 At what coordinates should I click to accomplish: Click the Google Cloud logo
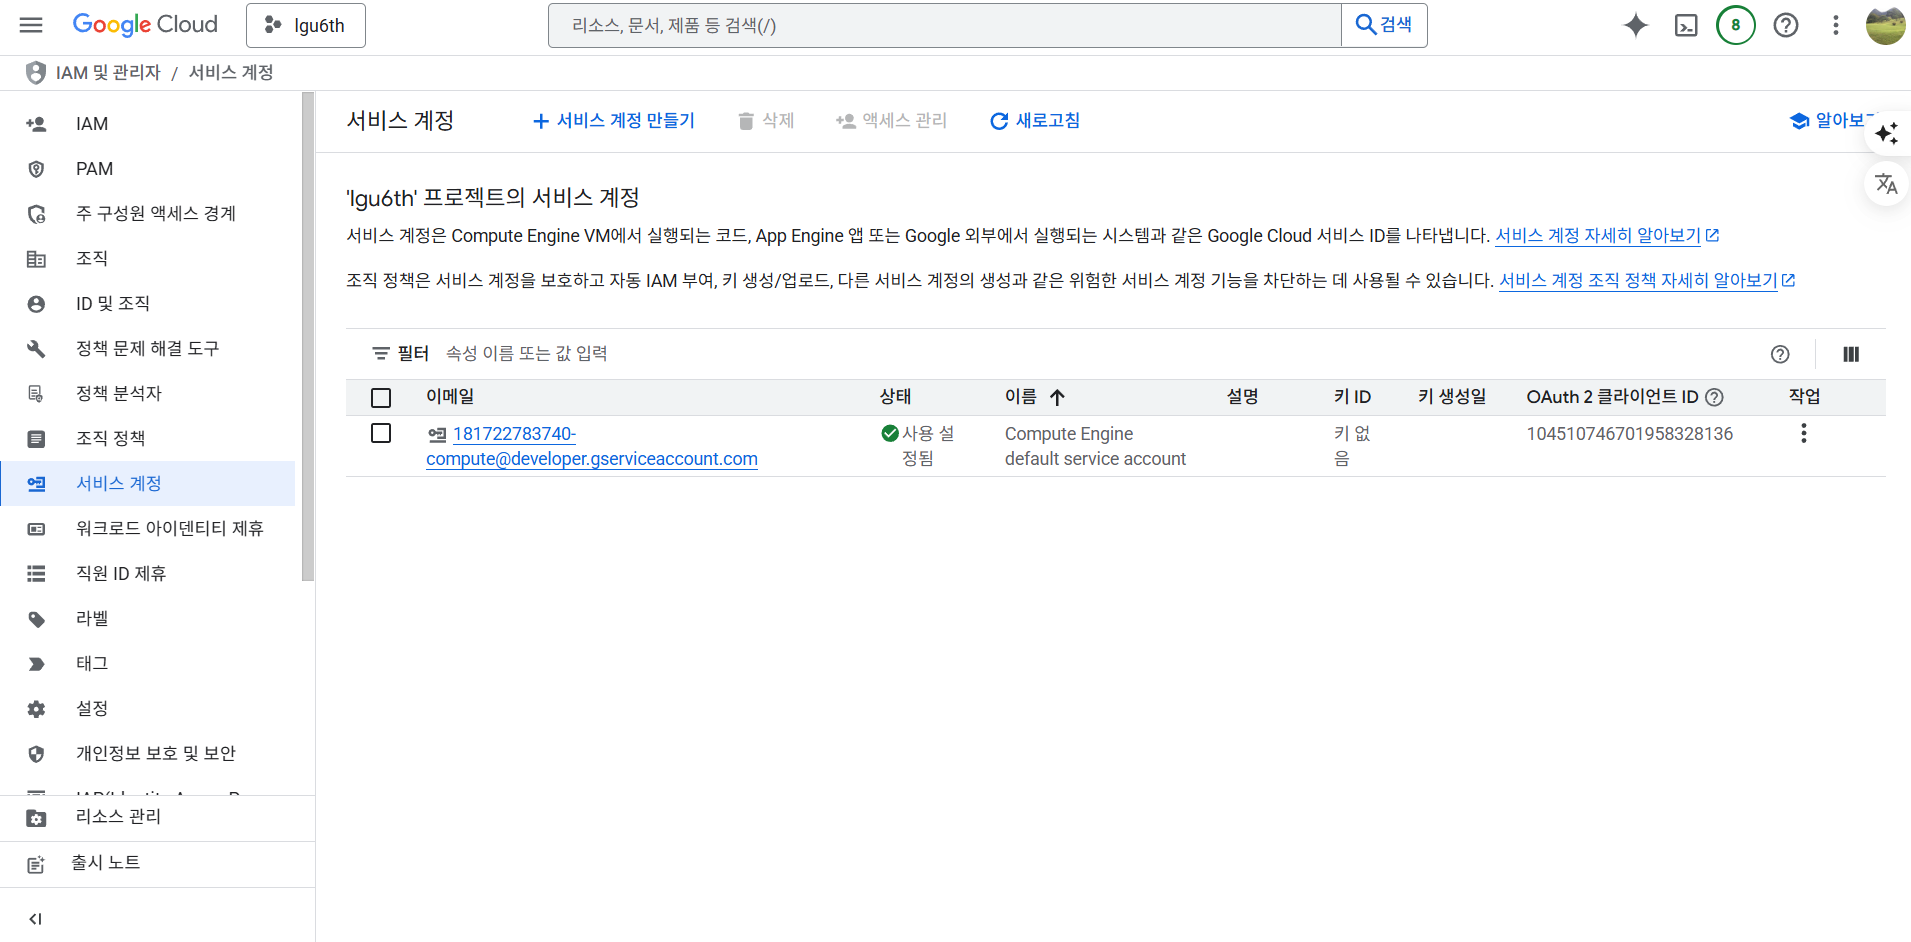145,25
